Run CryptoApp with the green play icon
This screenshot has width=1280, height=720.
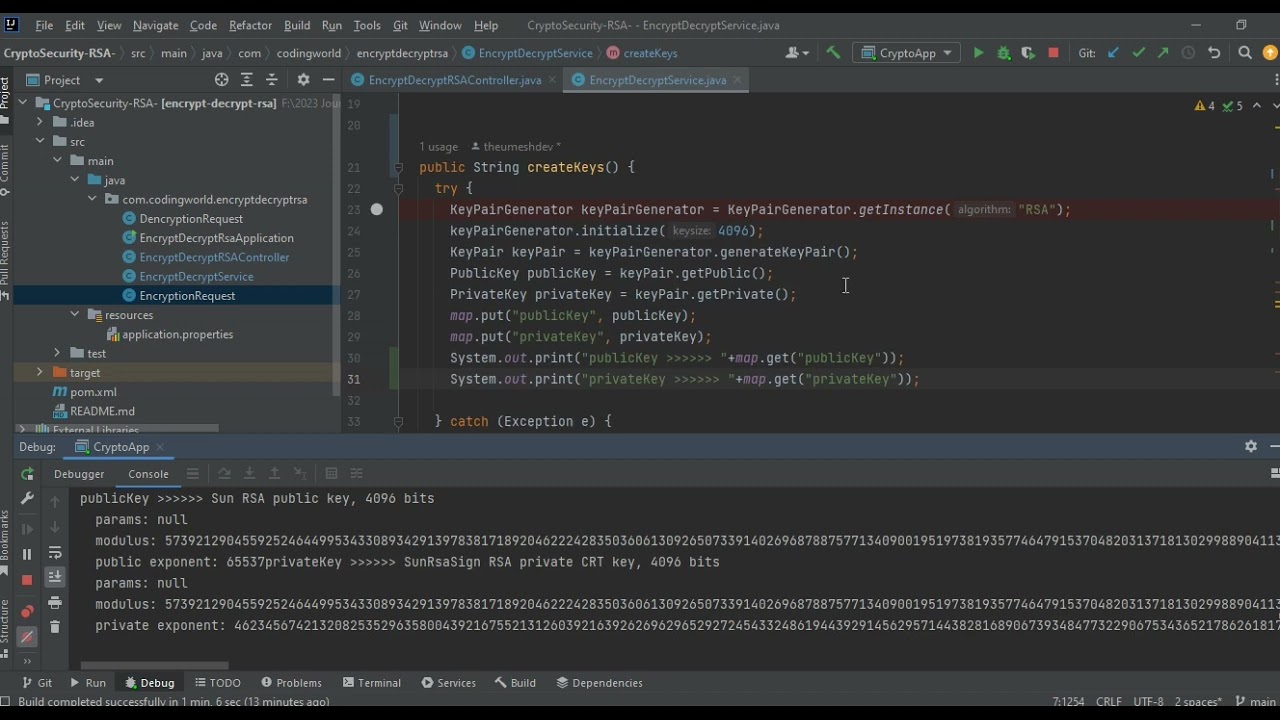pos(978,53)
